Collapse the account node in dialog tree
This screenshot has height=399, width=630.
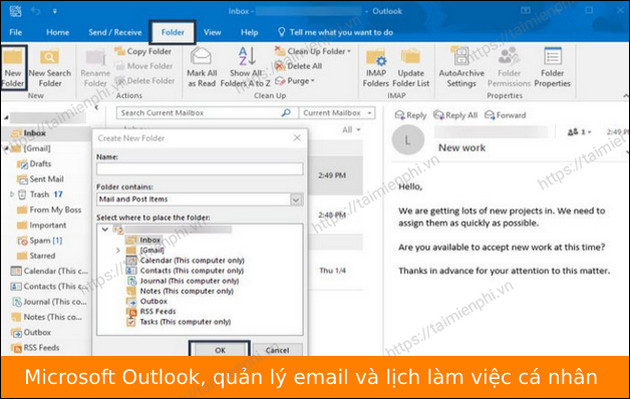pyautogui.click(x=105, y=229)
